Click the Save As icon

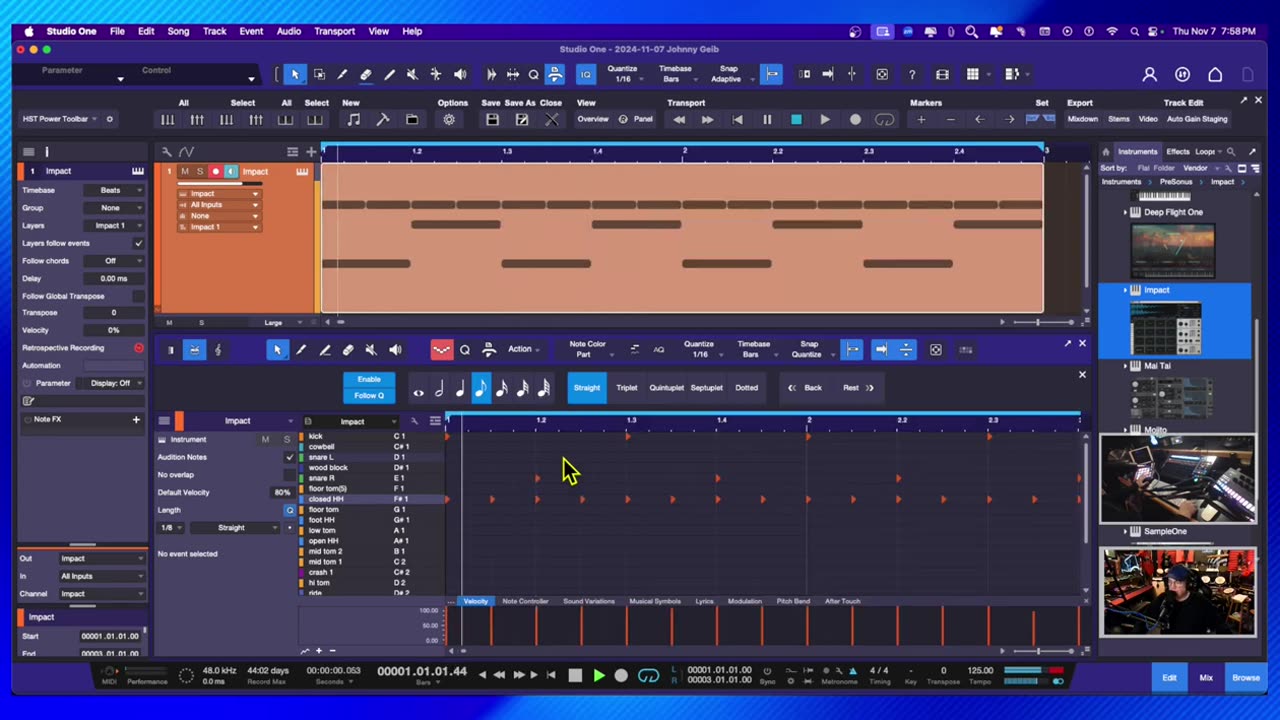pyautogui.click(x=521, y=119)
